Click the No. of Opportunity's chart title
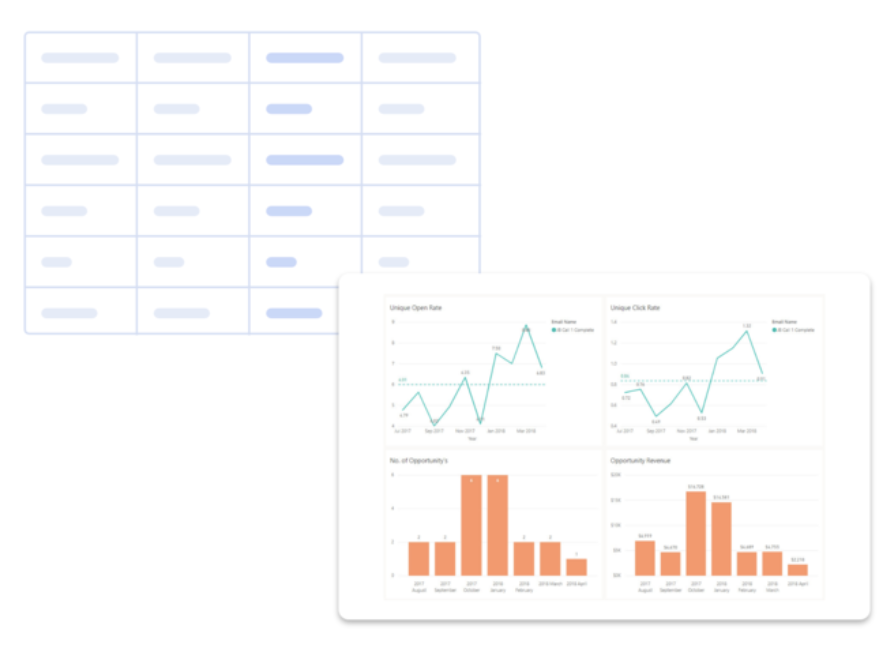 (x=419, y=461)
